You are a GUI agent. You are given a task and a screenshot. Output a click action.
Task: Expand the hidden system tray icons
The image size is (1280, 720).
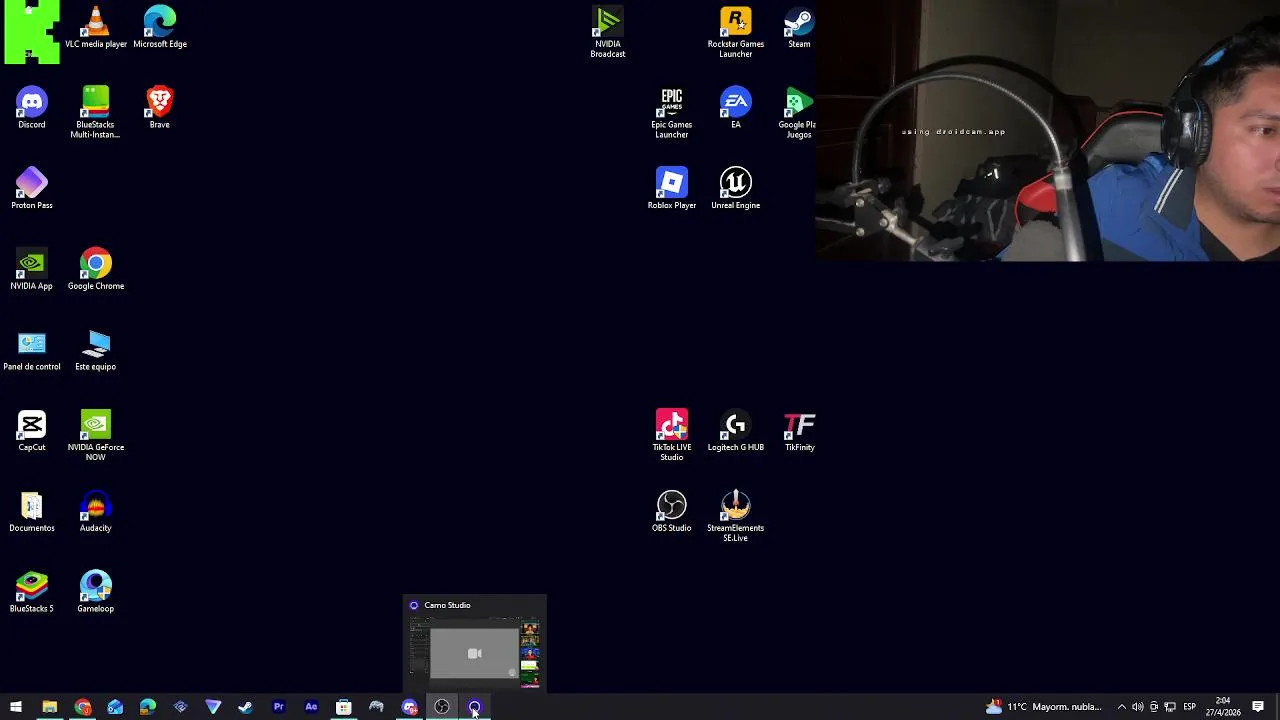(x=1121, y=707)
